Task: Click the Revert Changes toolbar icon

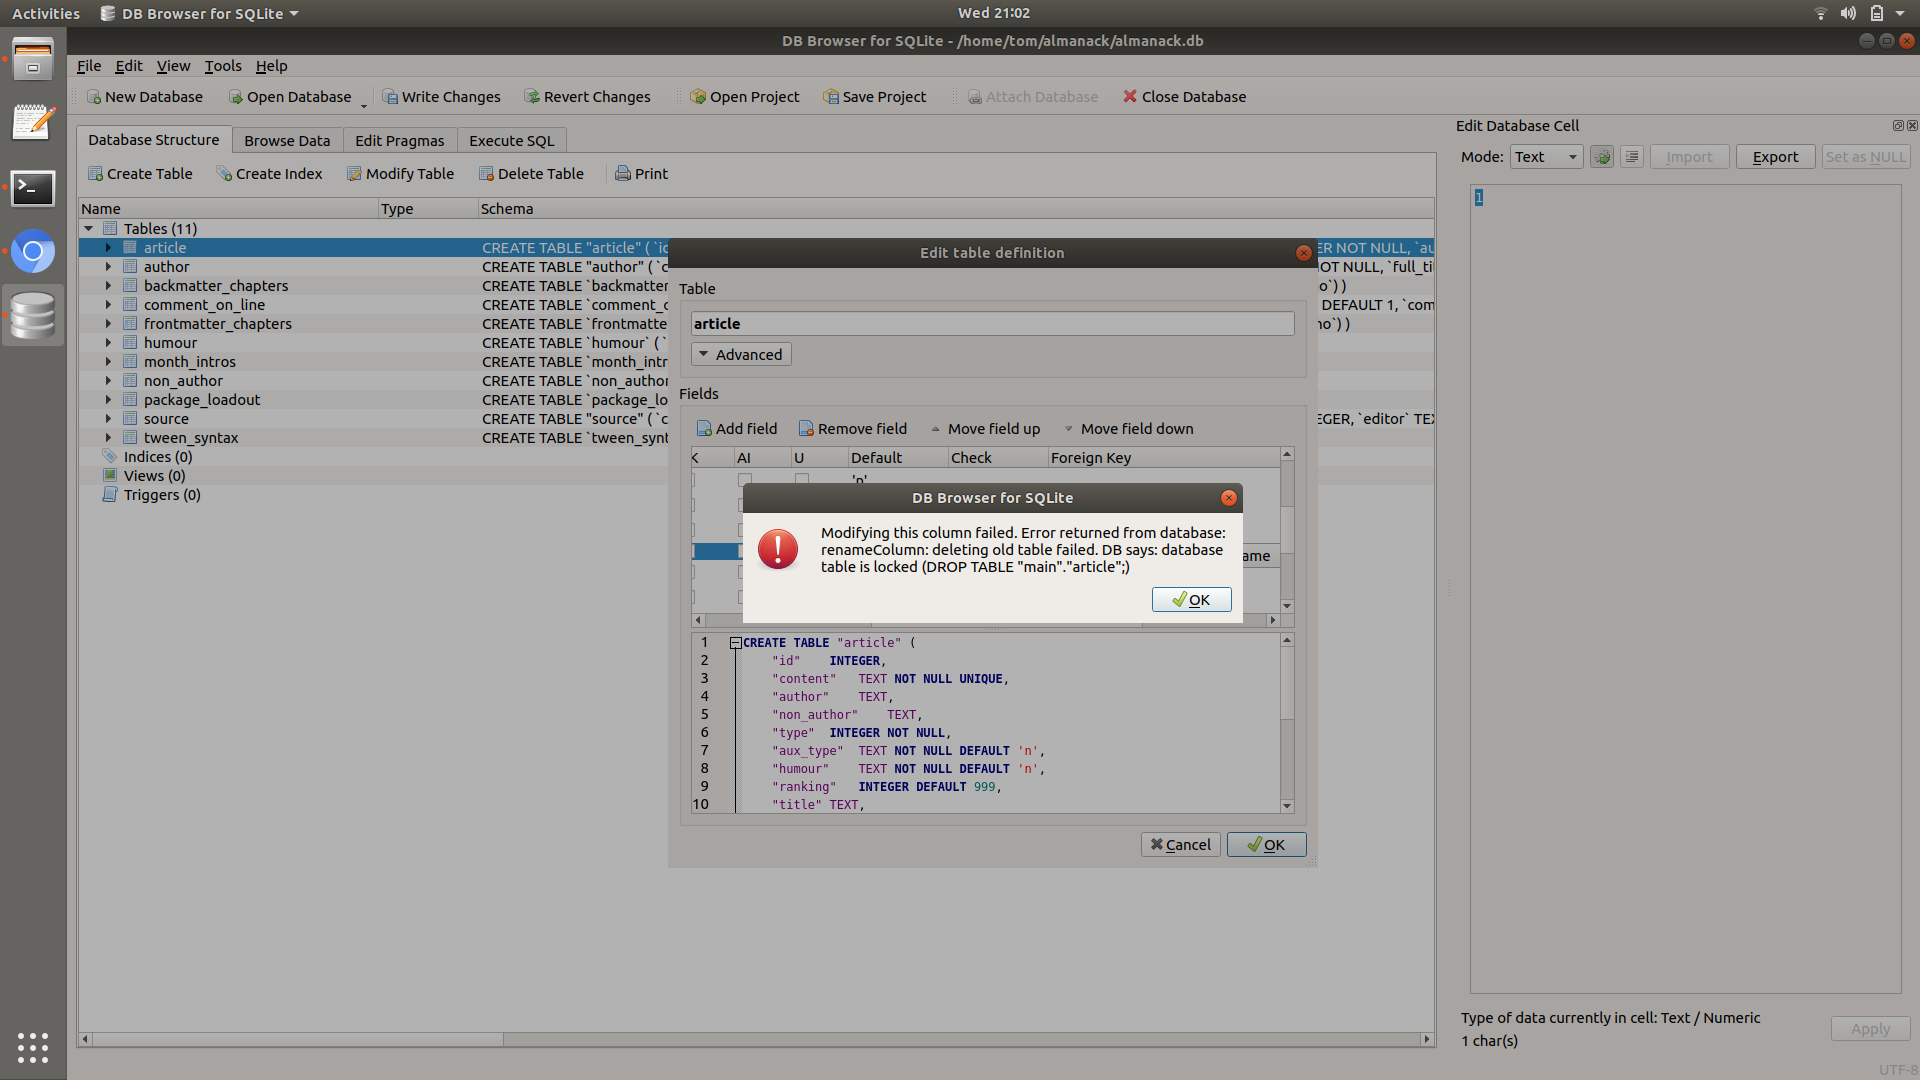Action: 531,96
